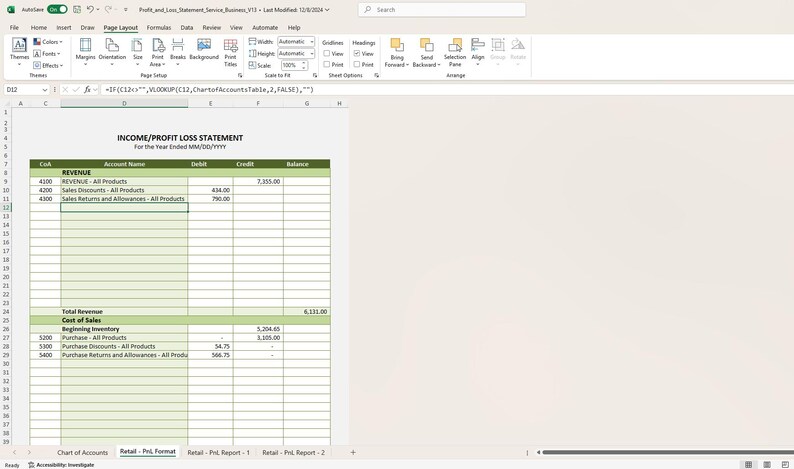Switch to Normal view in status bar

click(748, 464)
